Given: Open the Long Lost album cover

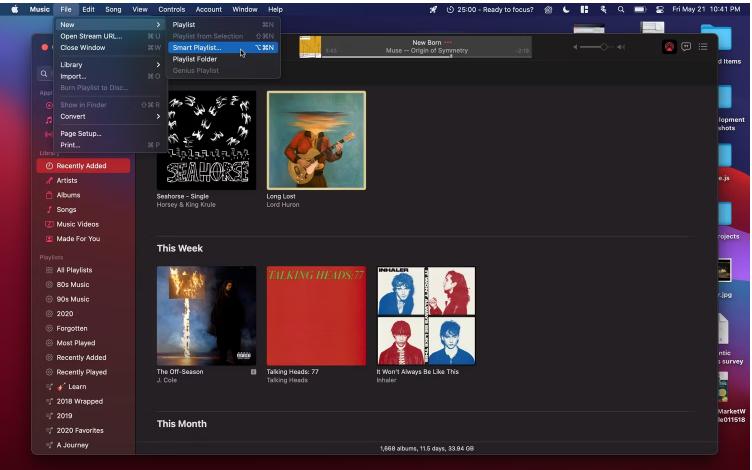Looking at the screenshot, I should (x=317, y=140).
